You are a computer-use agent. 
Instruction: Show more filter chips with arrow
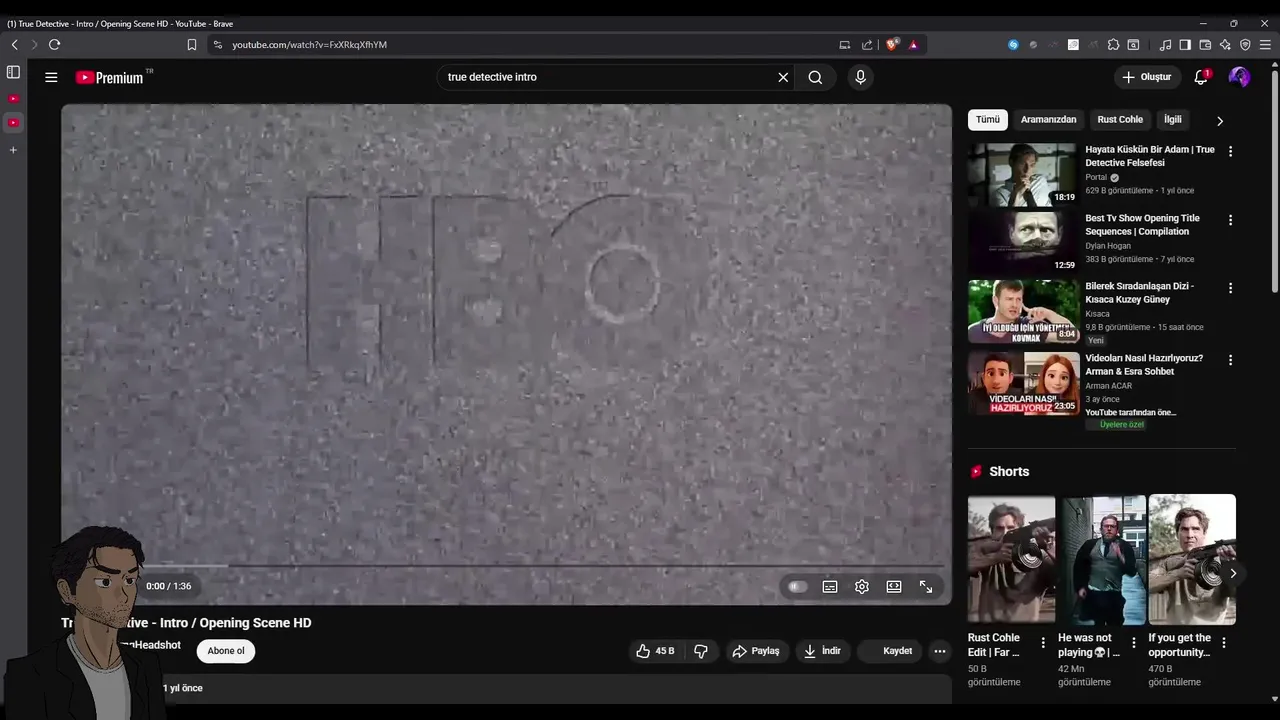click(x=1220, y=121)
